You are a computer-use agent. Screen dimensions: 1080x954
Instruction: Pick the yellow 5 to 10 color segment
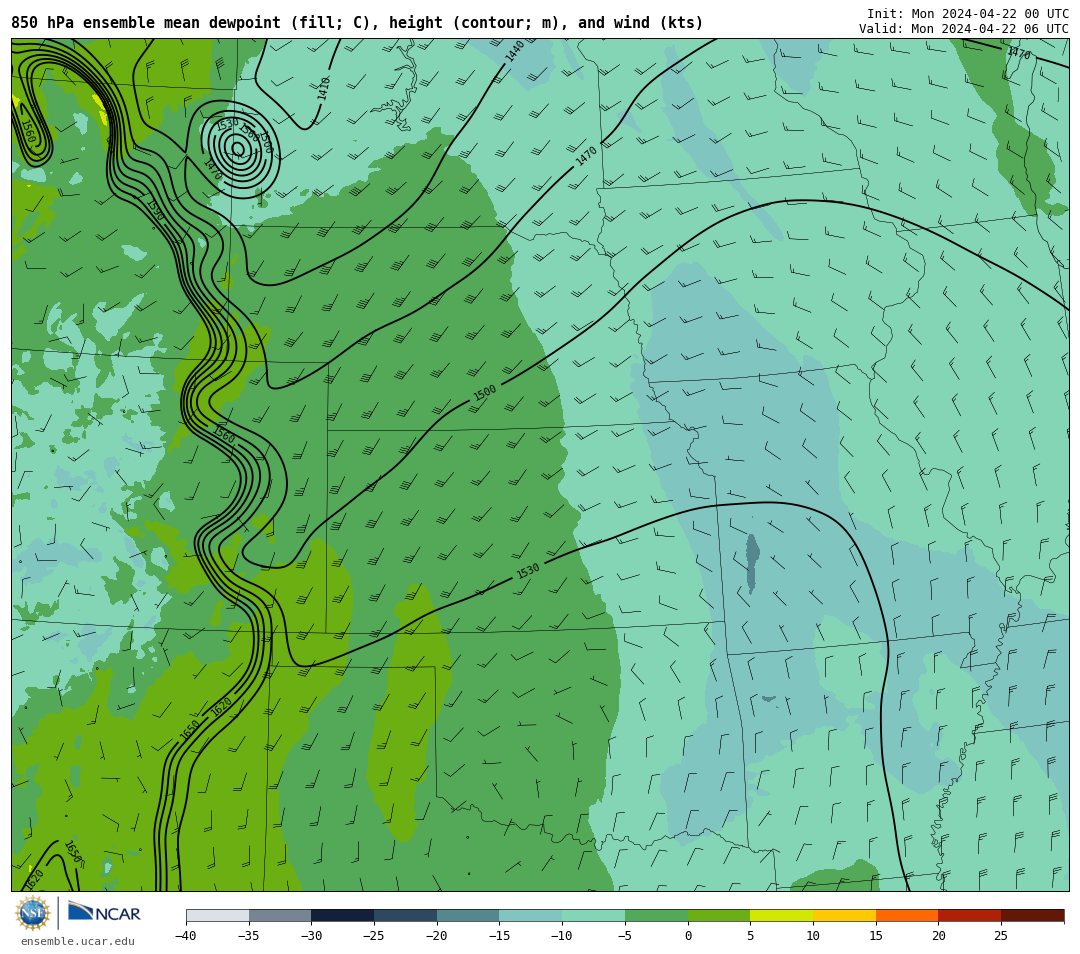[x=782, y=915]
